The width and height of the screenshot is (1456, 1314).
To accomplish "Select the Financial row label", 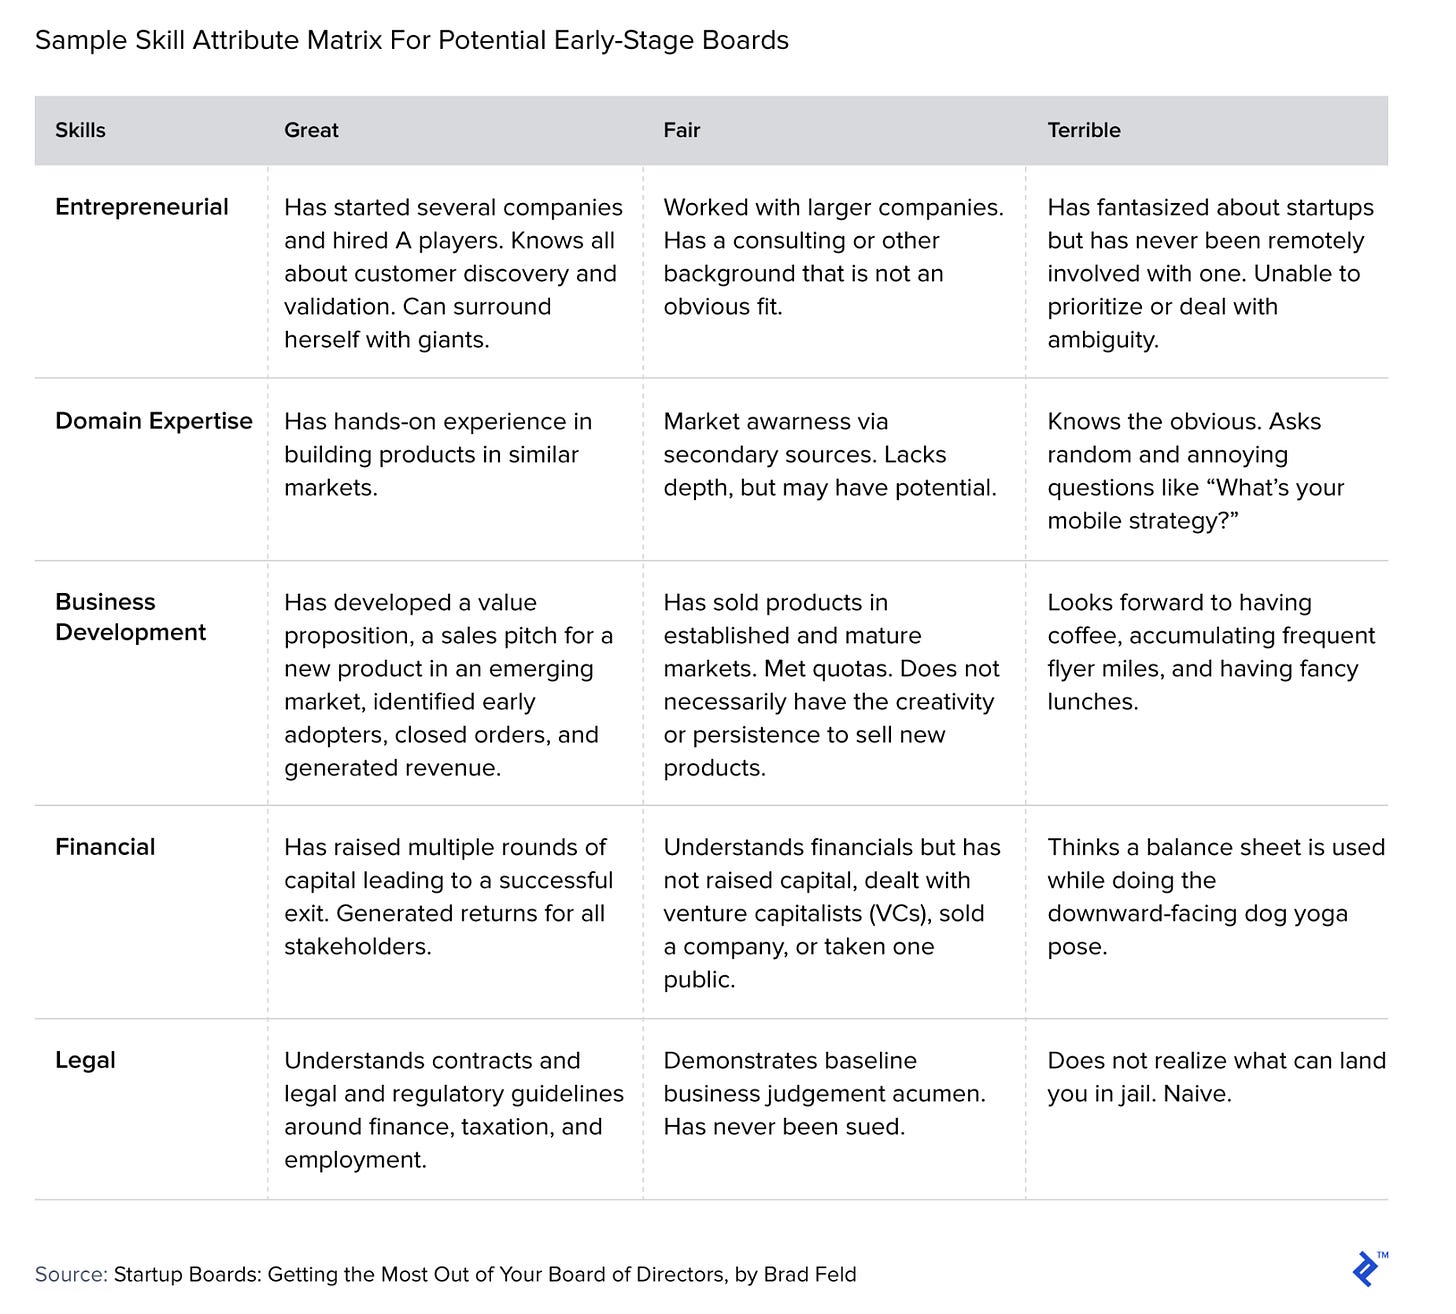I will coord(105,847).
